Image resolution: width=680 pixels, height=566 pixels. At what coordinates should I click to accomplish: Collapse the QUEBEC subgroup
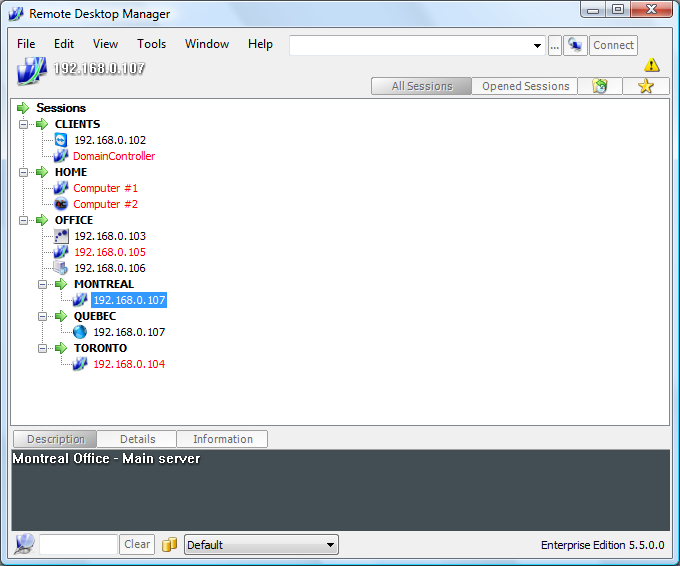point(42,317)
